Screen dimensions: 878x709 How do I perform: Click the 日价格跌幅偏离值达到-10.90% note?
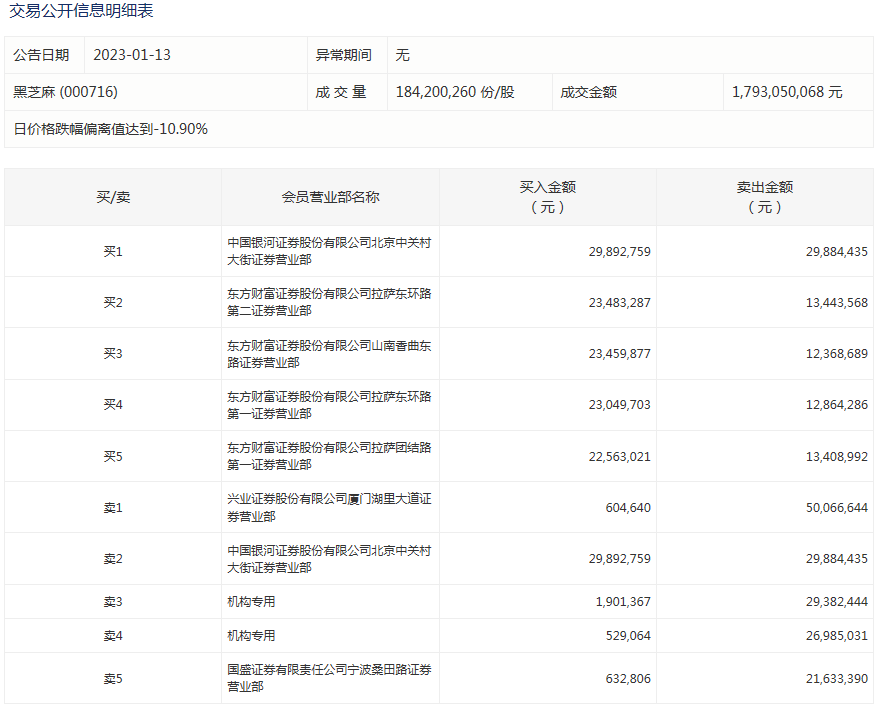click(111, 129)
